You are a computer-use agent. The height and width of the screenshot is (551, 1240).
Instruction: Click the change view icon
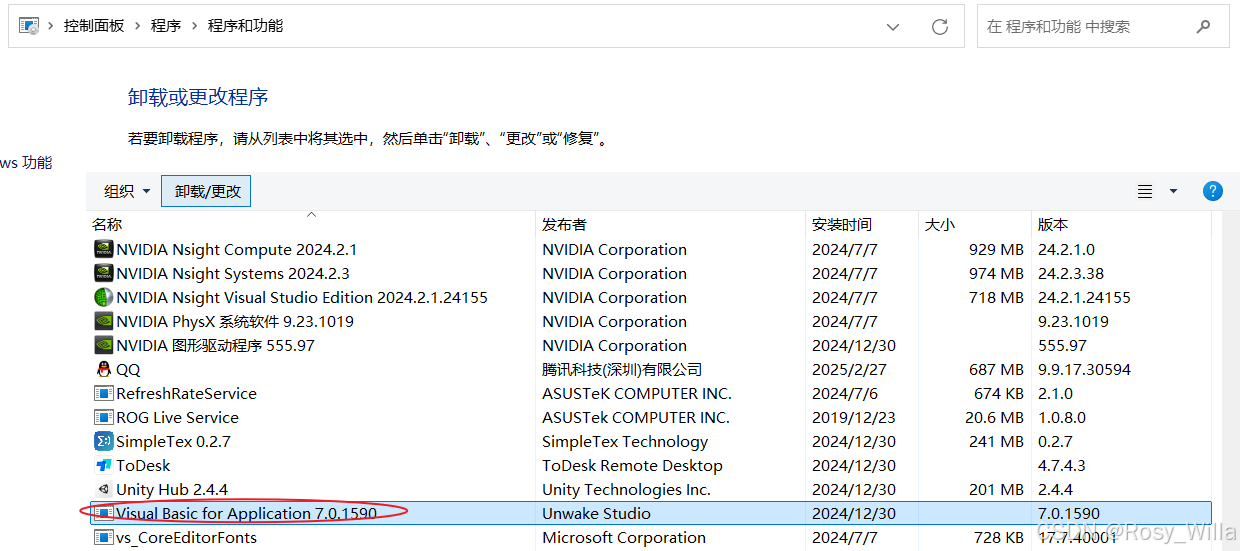(1145, 191)
